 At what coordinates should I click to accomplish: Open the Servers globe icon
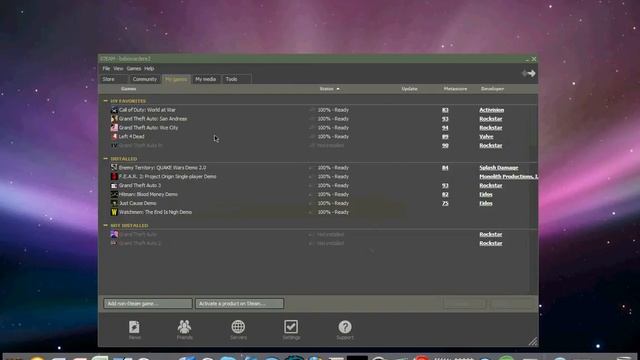(238, 327)
